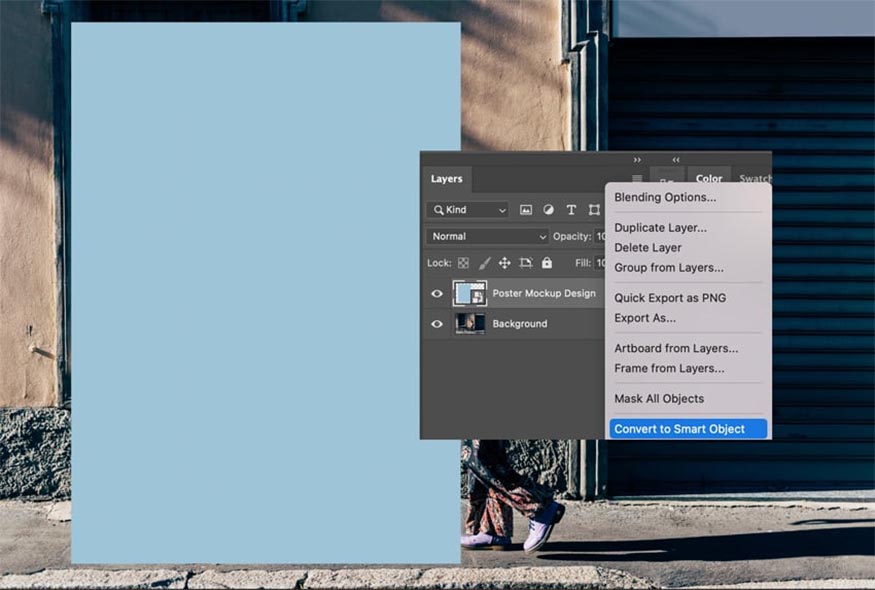Screen dimensions: 875x590
Task: Click the right-pointing double-chevron collapse arrow
Action: click(637, 160)
